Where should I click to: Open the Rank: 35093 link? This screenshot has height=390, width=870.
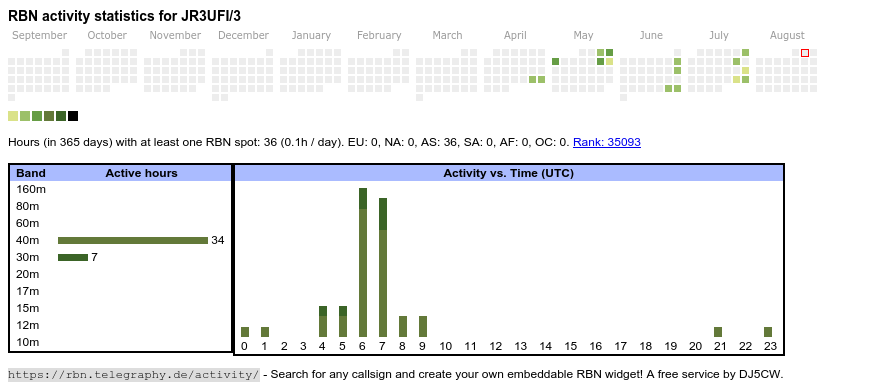[606, 142]
